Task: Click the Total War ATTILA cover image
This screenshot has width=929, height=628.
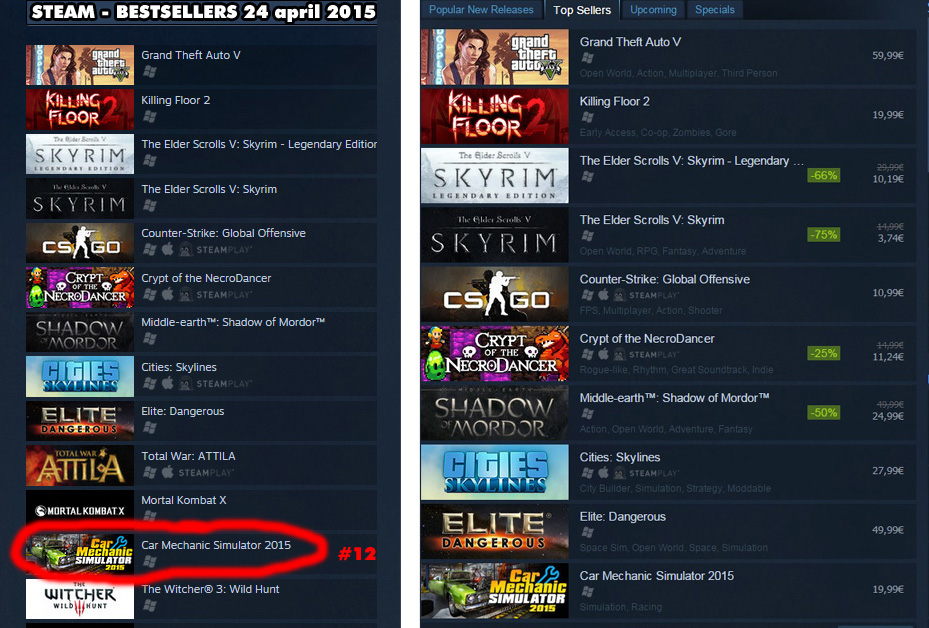Action: coord(80,466)
